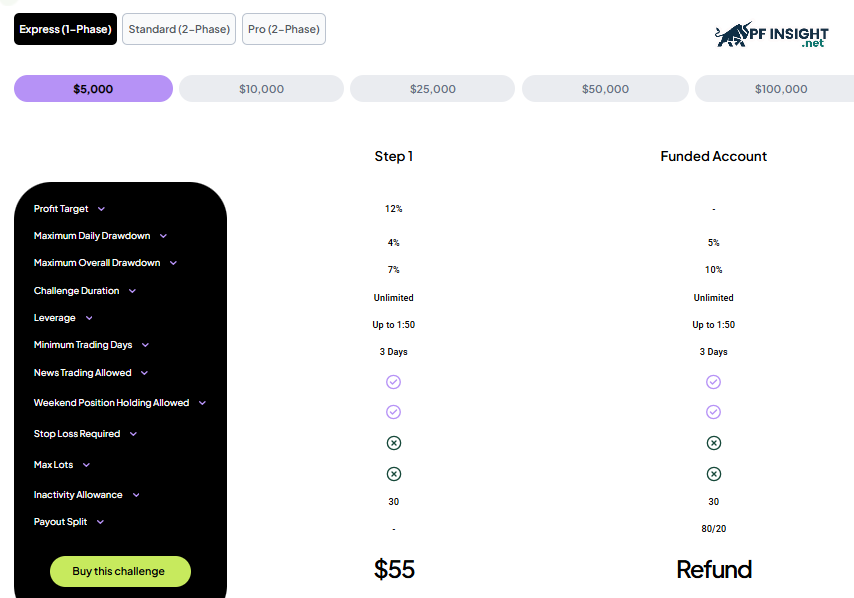Image resolution: width=854 pixels, height=598 pixels.
Task: Expand the Profit Target chevron
Action: coord(101,209)
